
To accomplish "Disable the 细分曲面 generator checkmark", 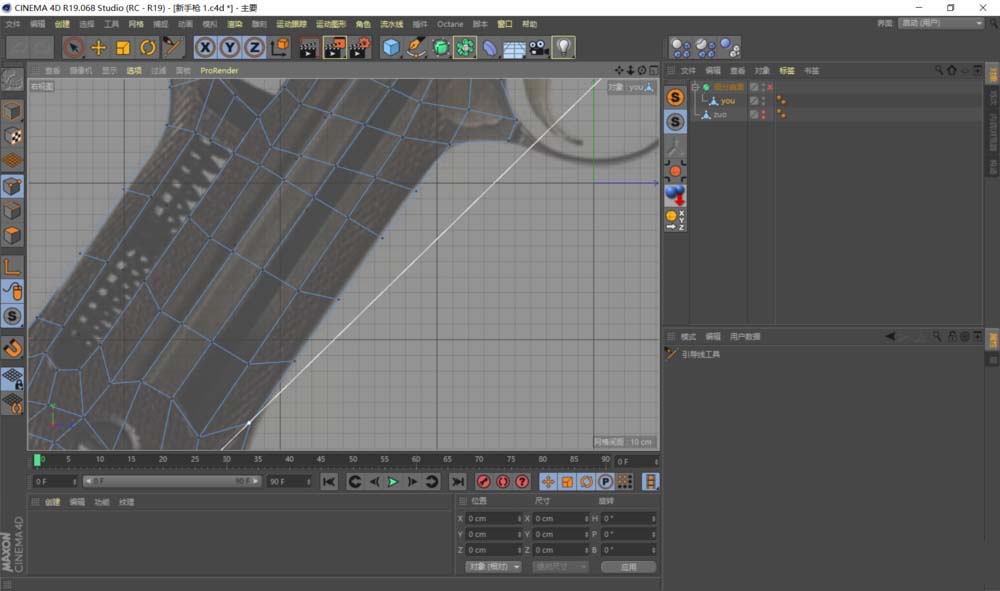I will pyautogui.click(x=706, y=87).
